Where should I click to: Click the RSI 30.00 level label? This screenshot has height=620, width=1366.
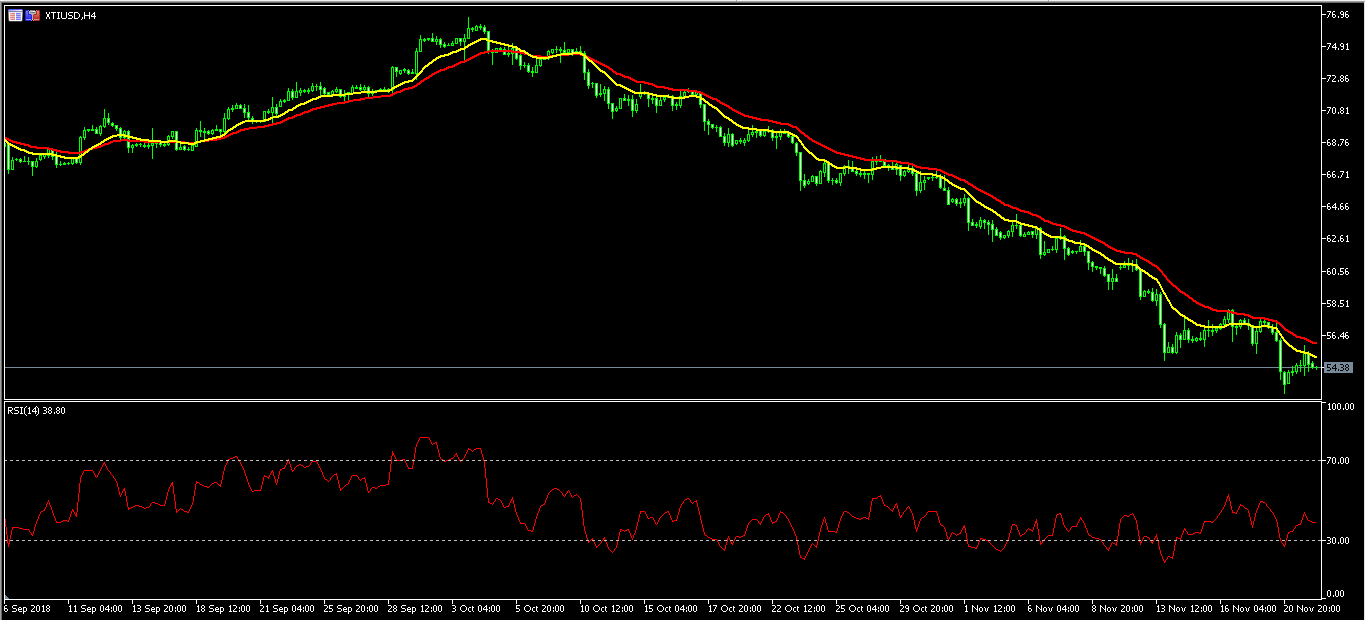pos(1337,541)
